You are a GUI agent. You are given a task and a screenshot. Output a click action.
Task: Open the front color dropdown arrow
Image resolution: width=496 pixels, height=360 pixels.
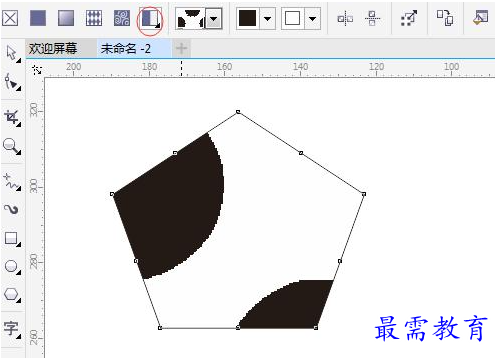click(x=267, y=19)
